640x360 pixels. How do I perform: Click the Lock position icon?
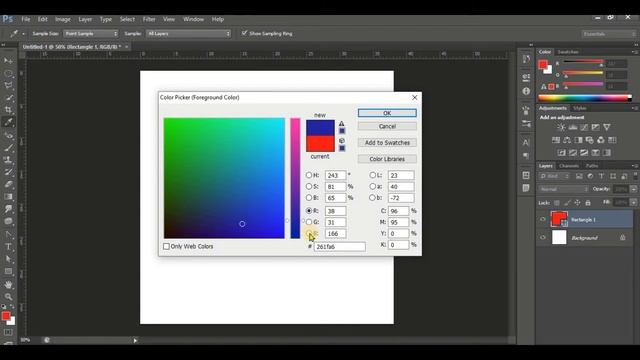tap(577, 202)
